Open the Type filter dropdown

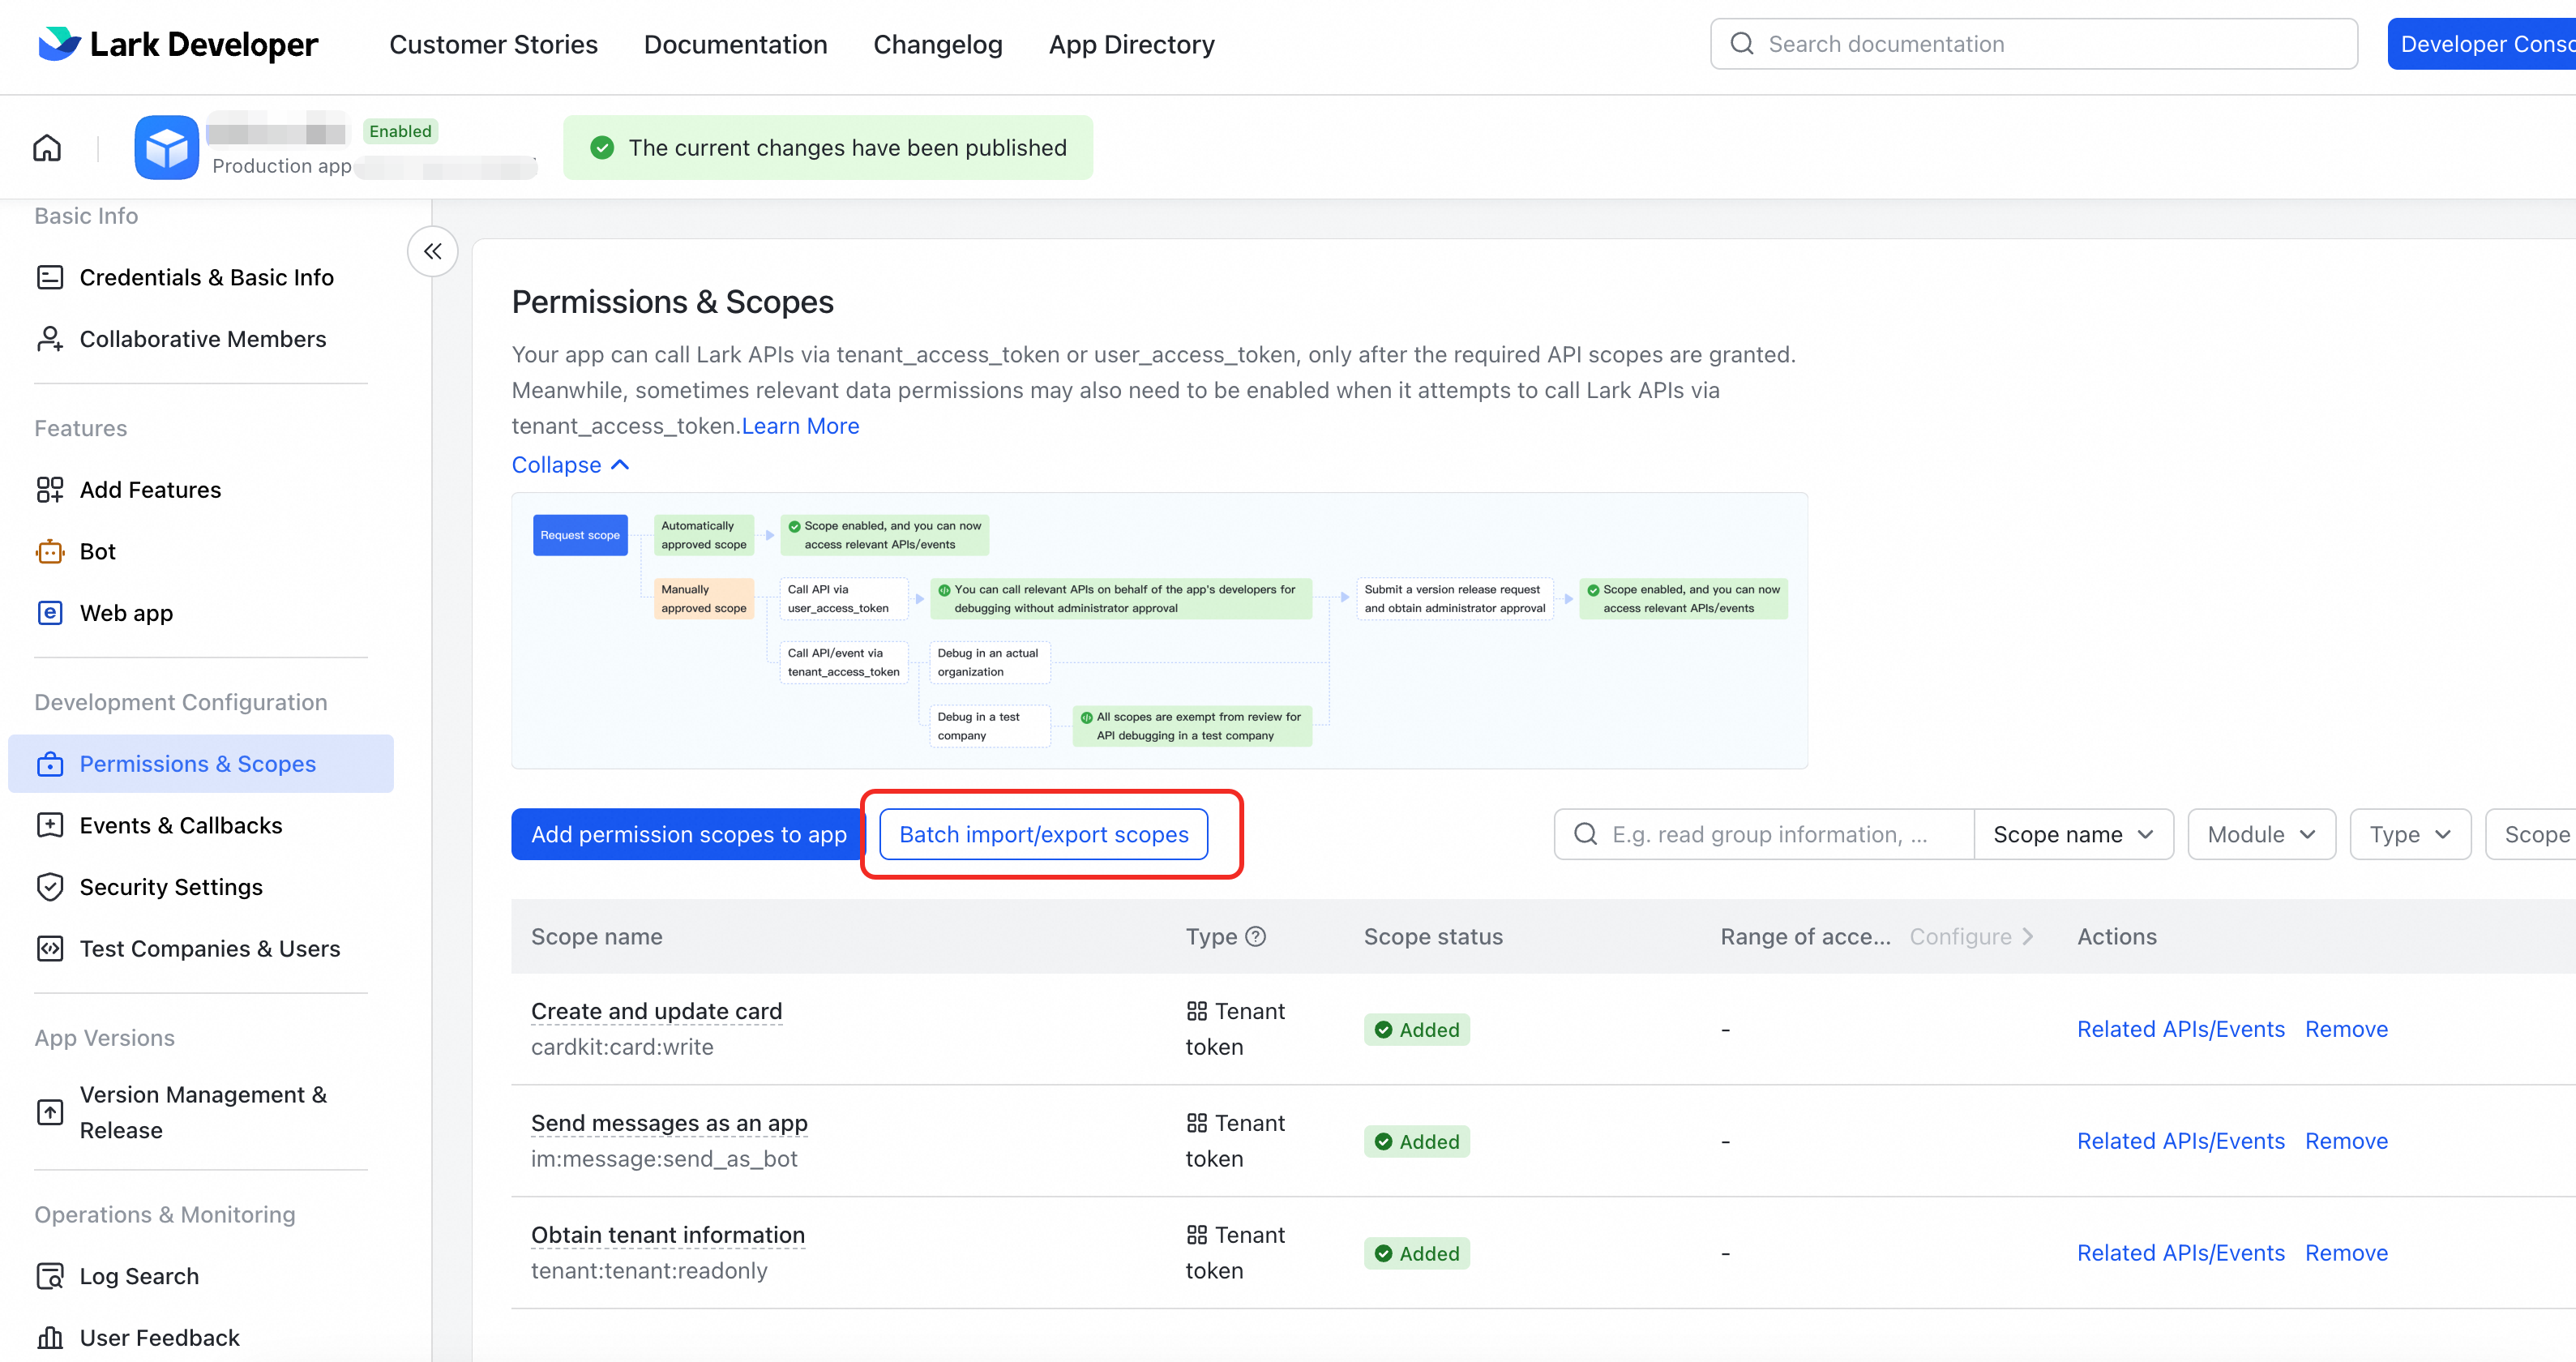point(2409,835)
